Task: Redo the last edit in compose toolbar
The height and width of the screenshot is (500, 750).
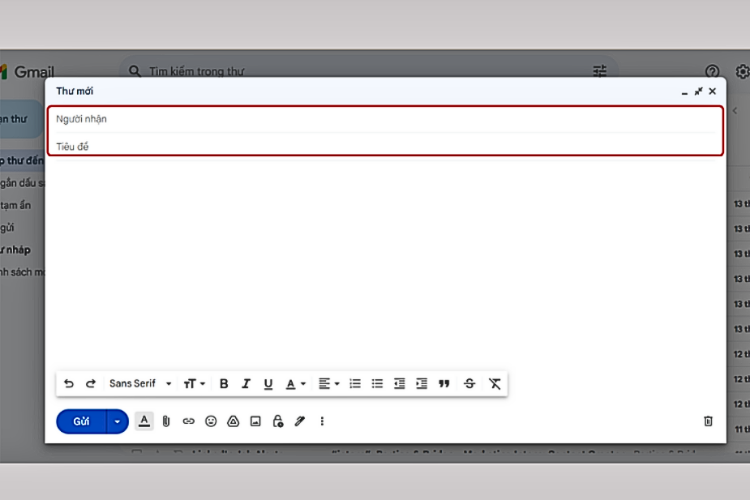Action: (x=91, y=383)
